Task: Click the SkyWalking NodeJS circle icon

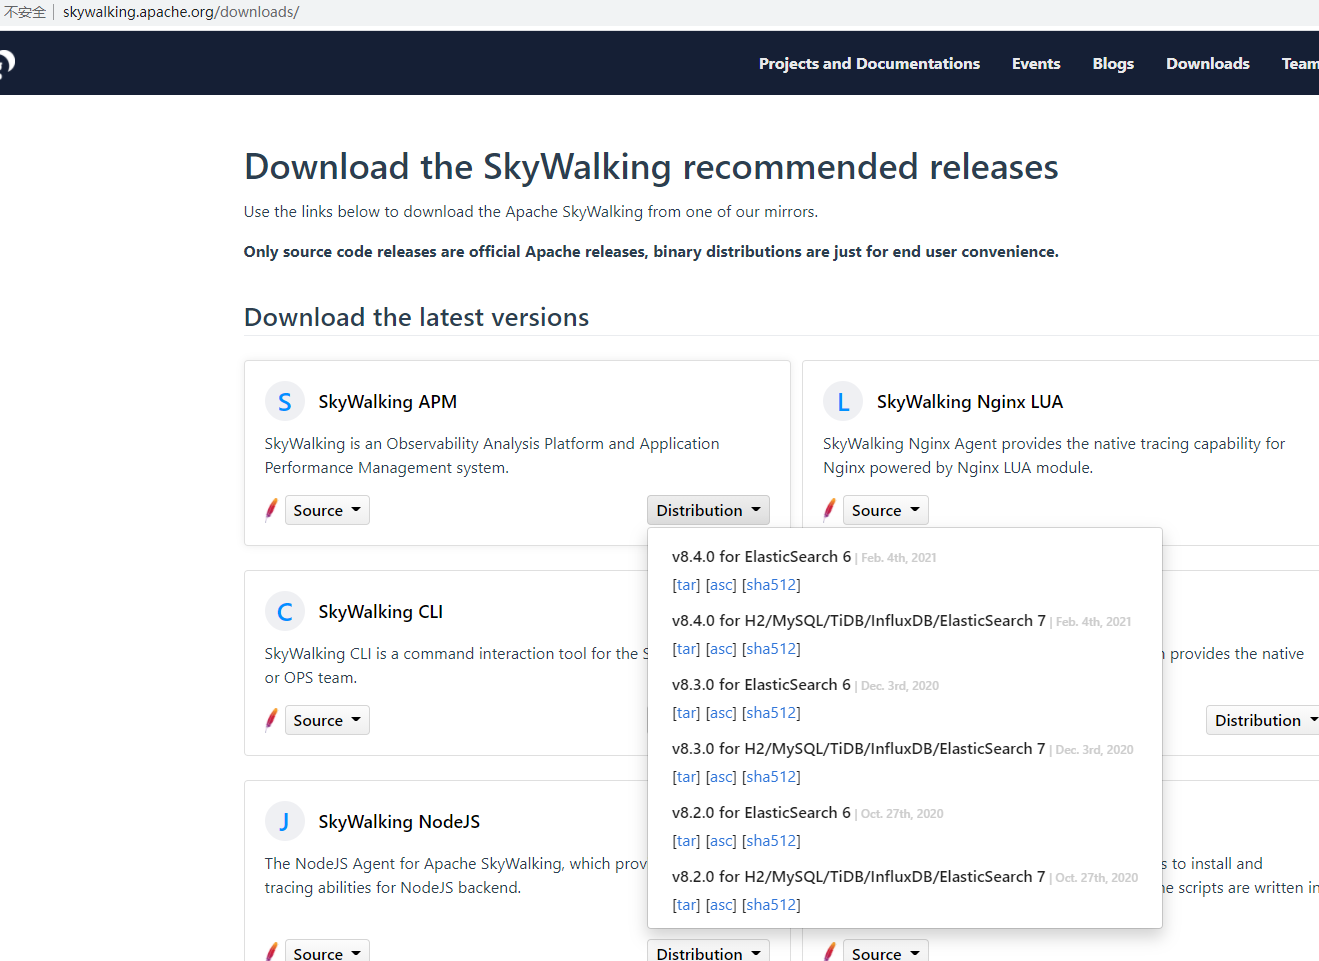Action: 285,820
